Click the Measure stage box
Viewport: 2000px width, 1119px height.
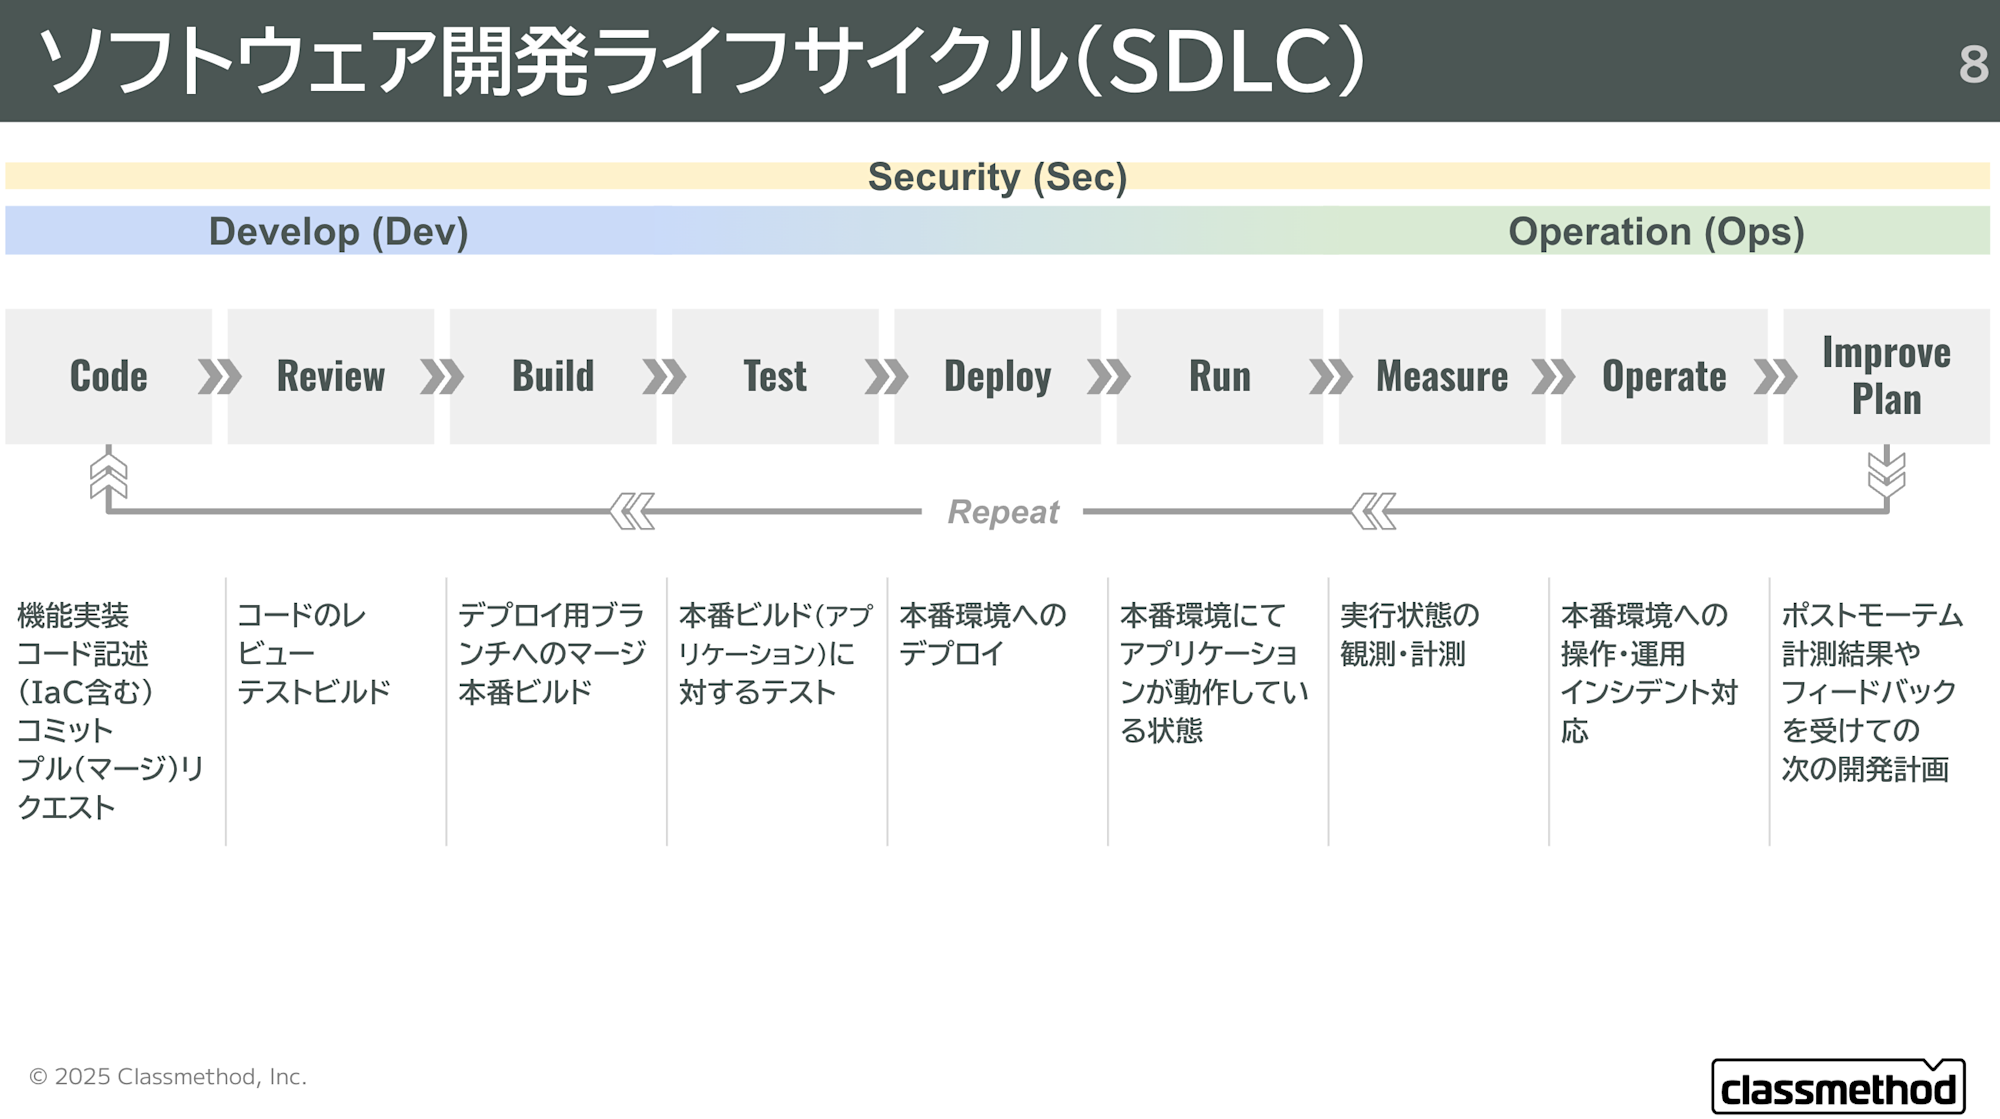click(1442, 376)
